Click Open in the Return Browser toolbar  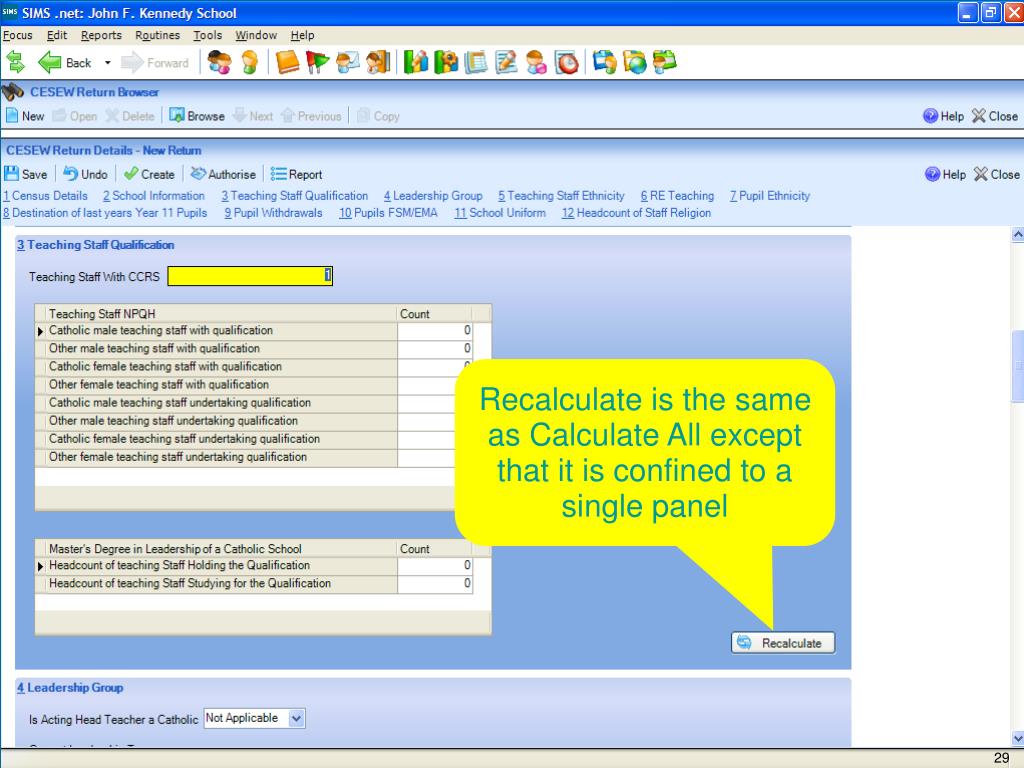(x=75, y=116)
